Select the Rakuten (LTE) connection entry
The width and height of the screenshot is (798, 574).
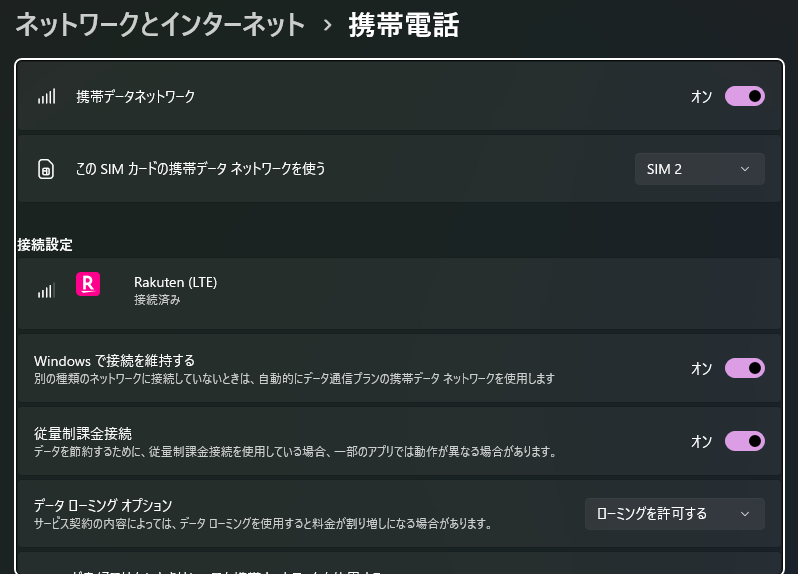coord(176,283)
